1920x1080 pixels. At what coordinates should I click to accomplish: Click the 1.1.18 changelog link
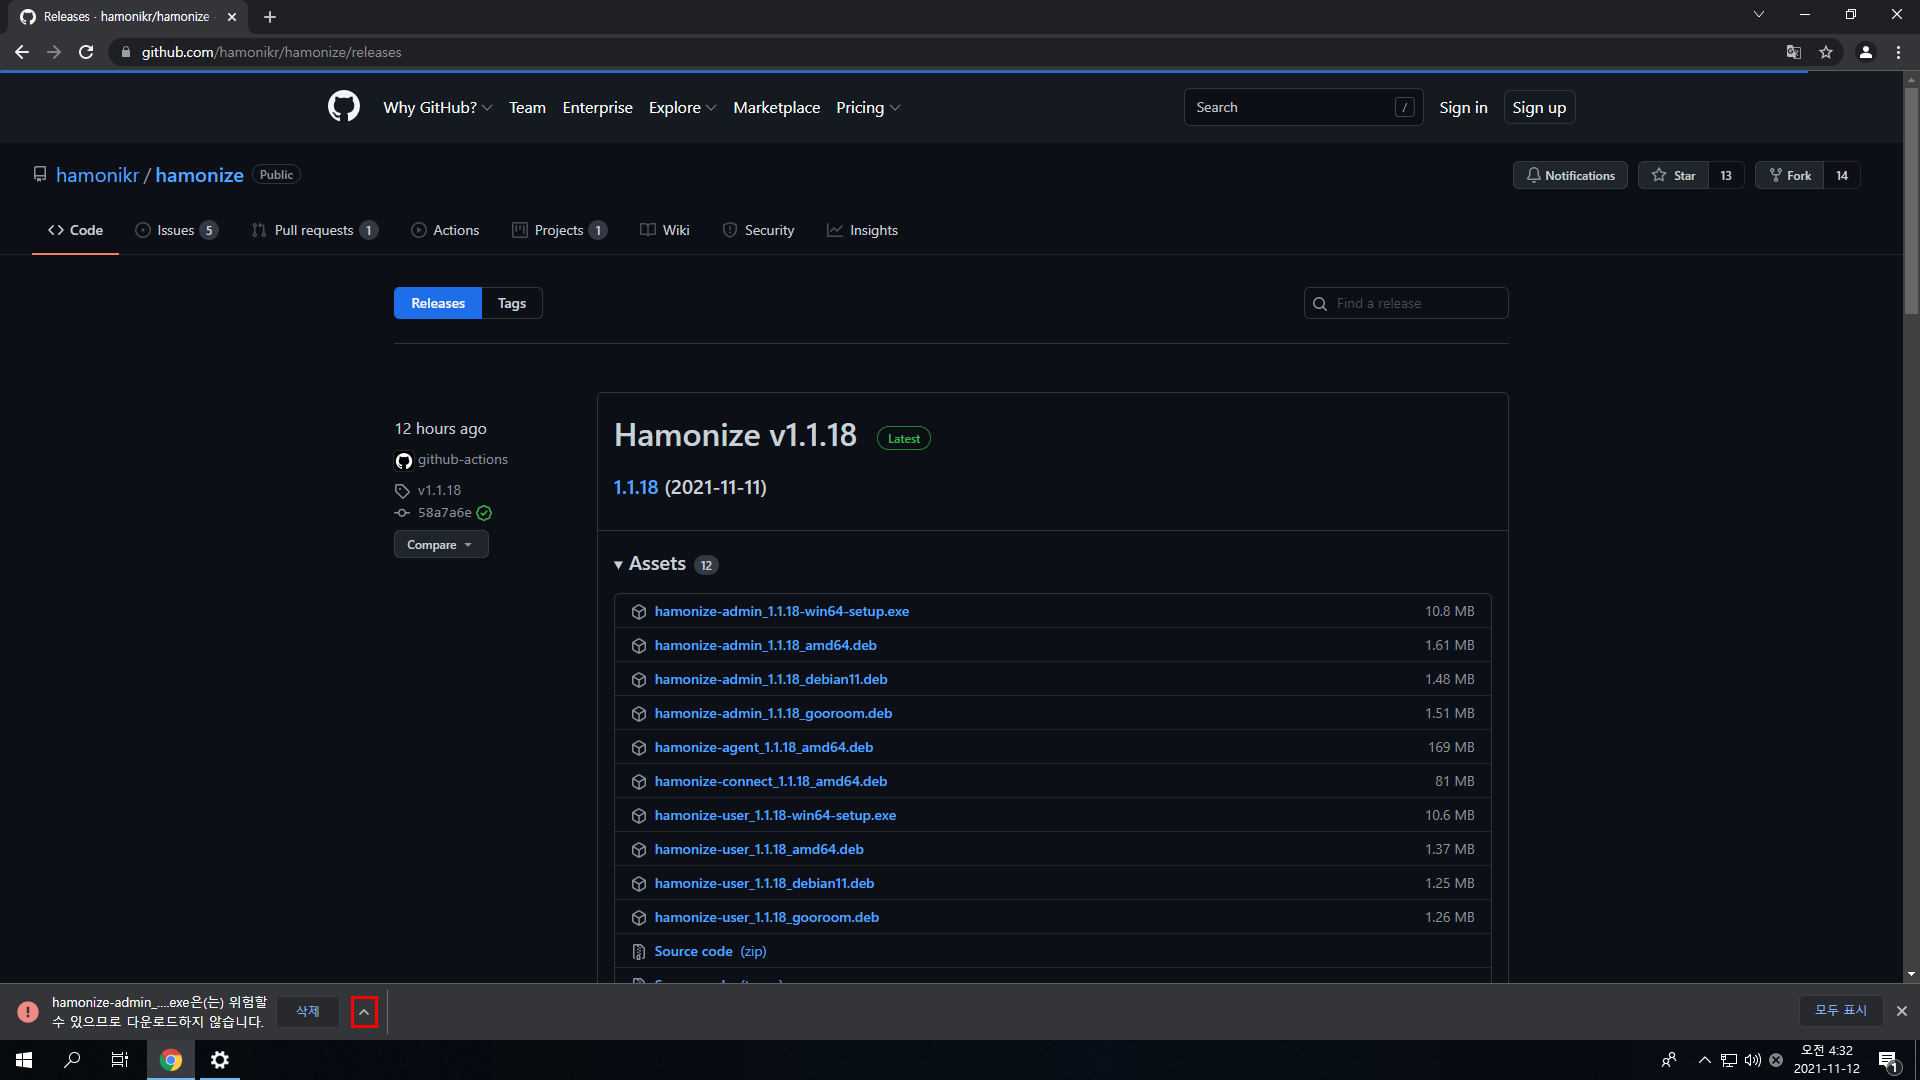point(636,487)
